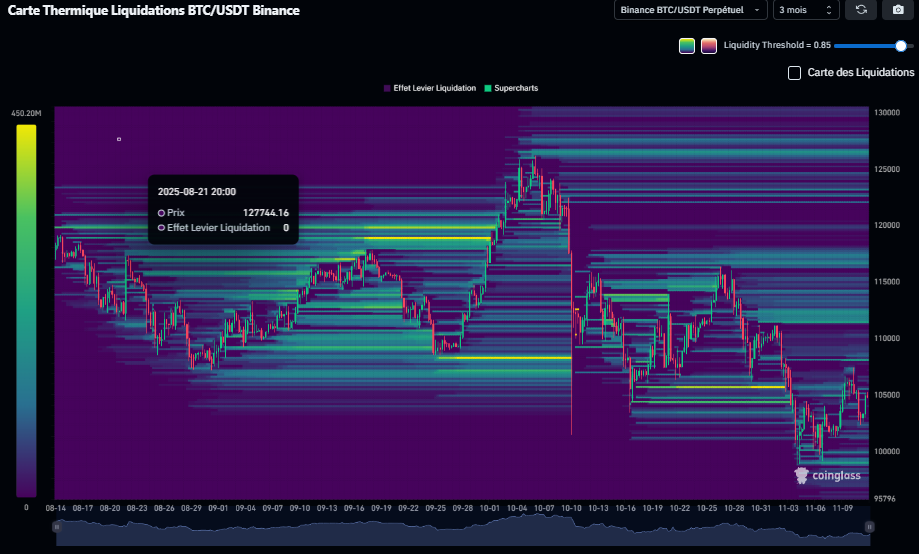Click the 100000 price axis label
This screenshot has width=919, height=554.
click(x=887, y=451)
